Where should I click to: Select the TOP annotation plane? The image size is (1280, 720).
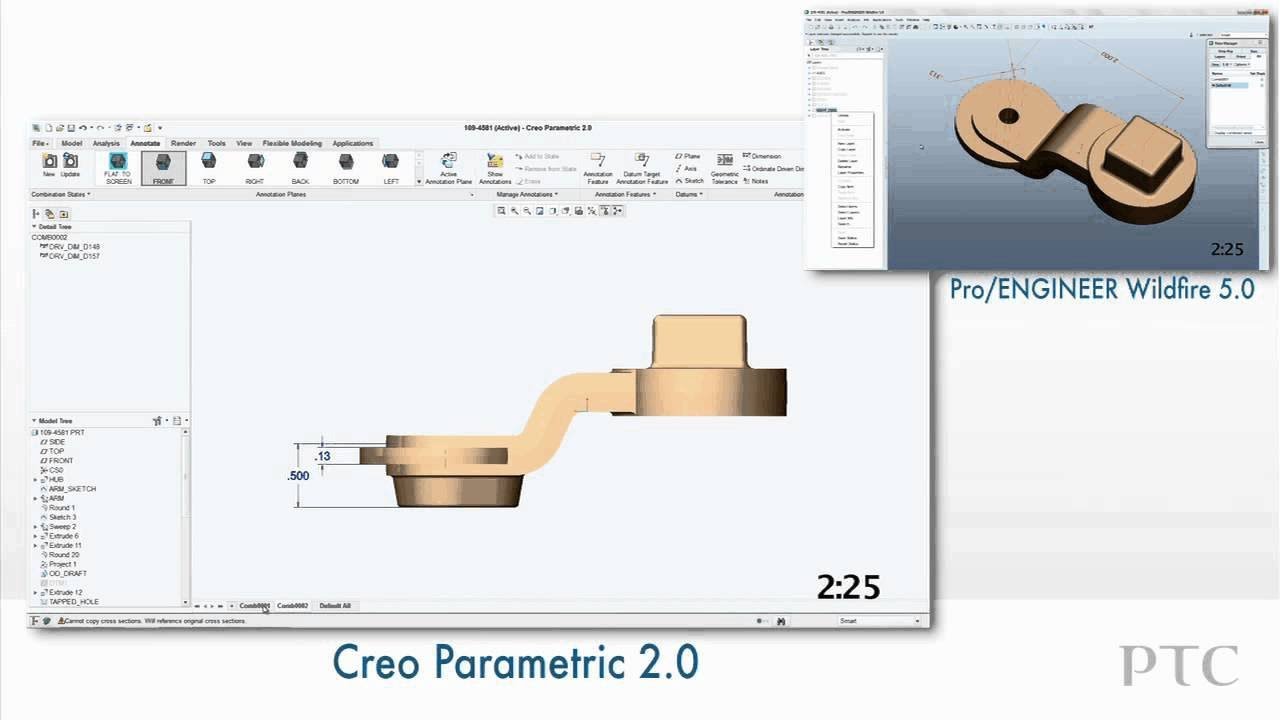pos(209,168)
